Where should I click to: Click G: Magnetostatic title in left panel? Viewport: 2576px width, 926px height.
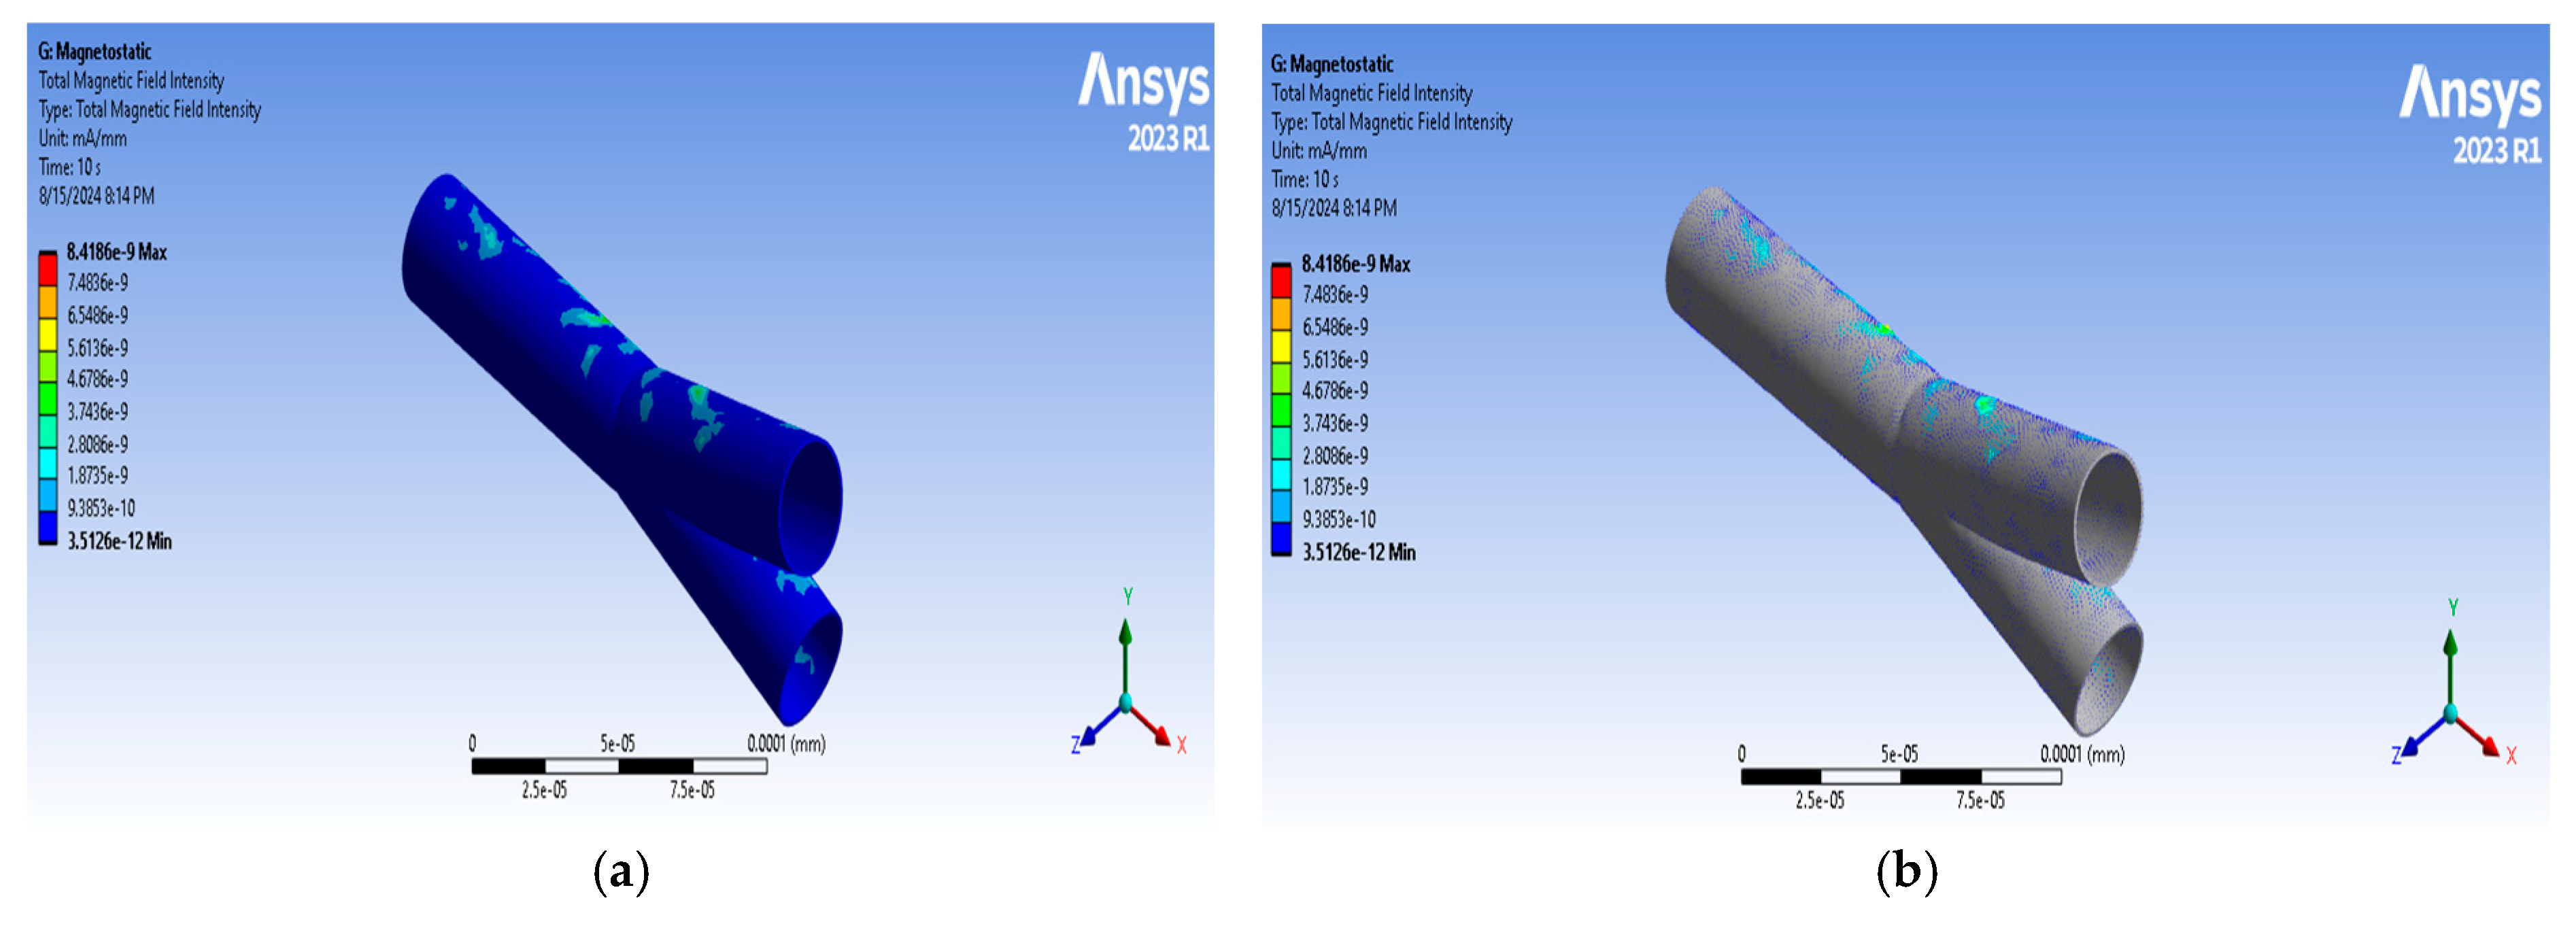[x=95, y=52]
